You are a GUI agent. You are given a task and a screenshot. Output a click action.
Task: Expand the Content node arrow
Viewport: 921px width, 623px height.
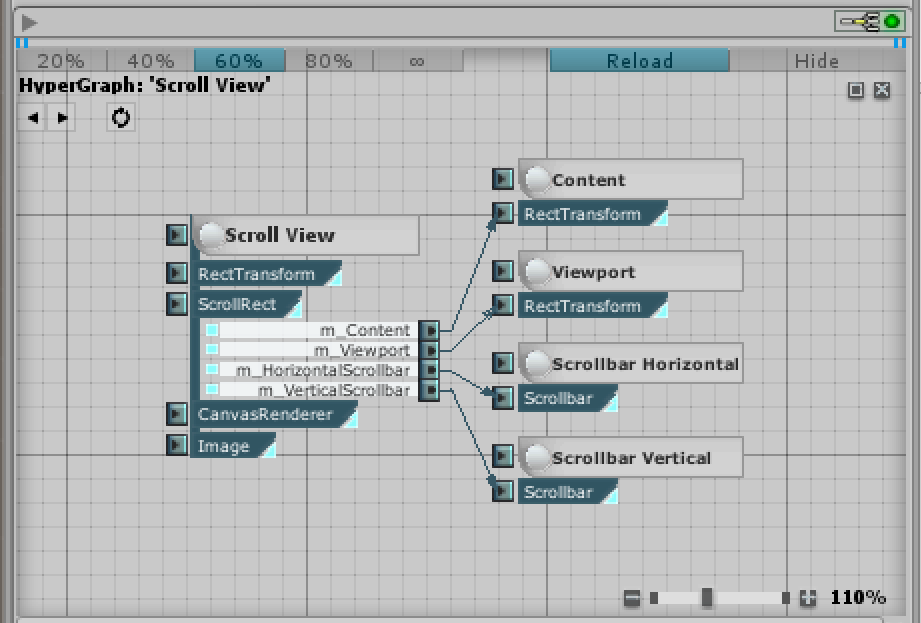pyautogui.click(x=502, y=179)
